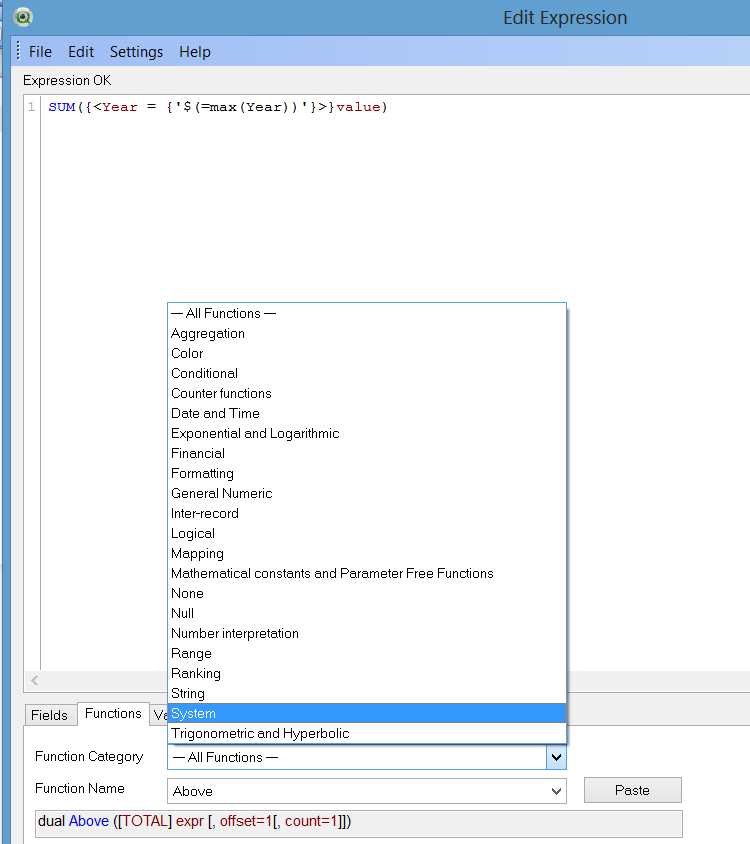Click the Paste button
This screenshot has width=750, height=844.
[x=633, y=790]
